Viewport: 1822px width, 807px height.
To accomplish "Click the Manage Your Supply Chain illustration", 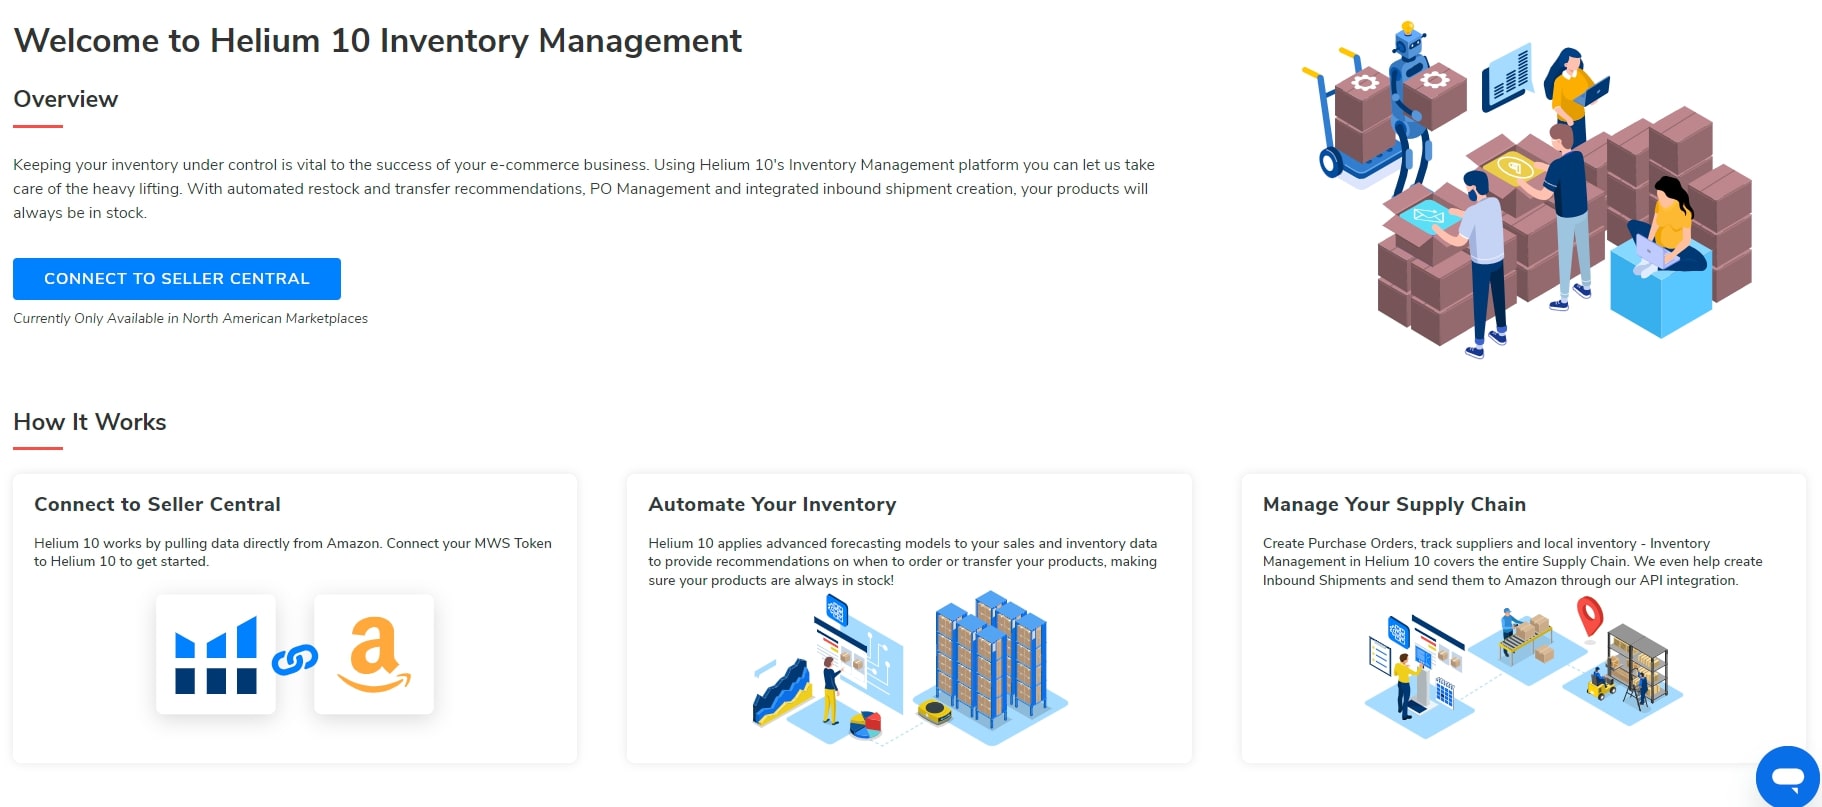I will coord(1524,667).
